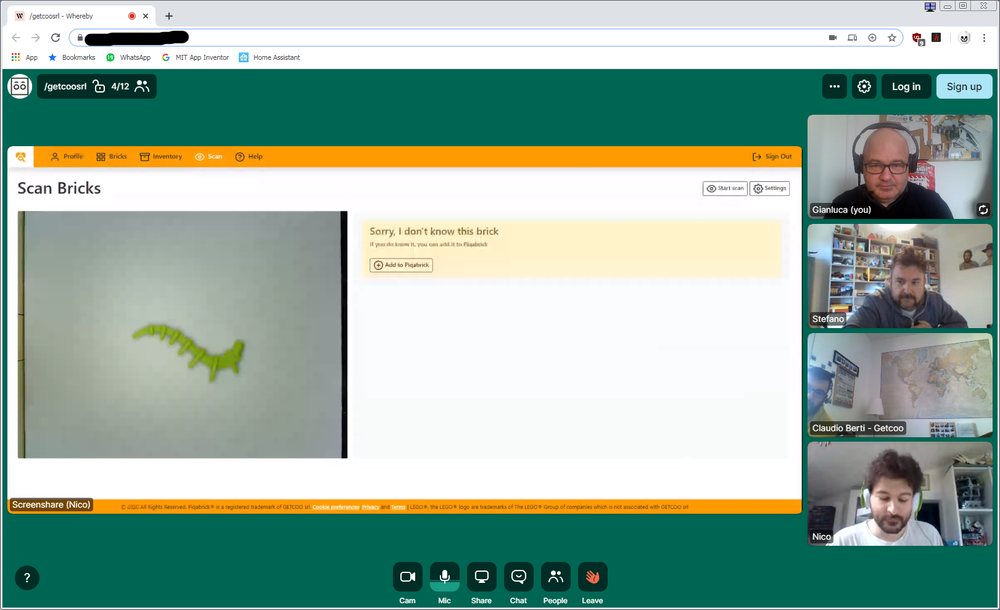Click the red shield extension icon

[x=918, y=38]
